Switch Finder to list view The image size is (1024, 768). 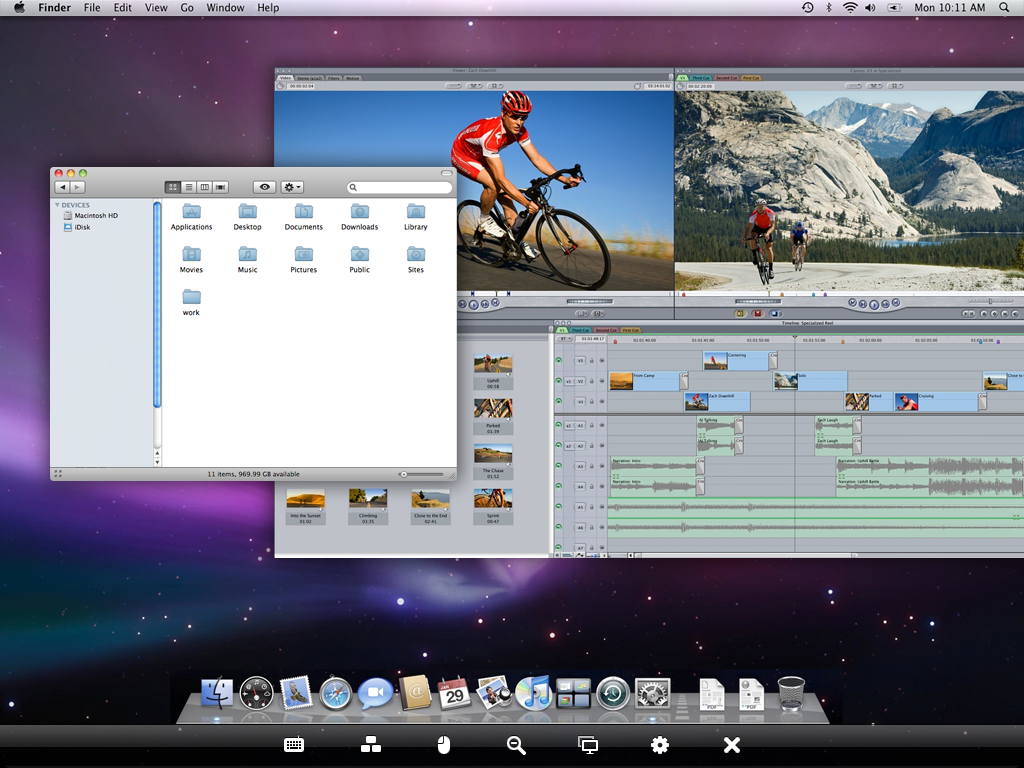pos(189,187)
